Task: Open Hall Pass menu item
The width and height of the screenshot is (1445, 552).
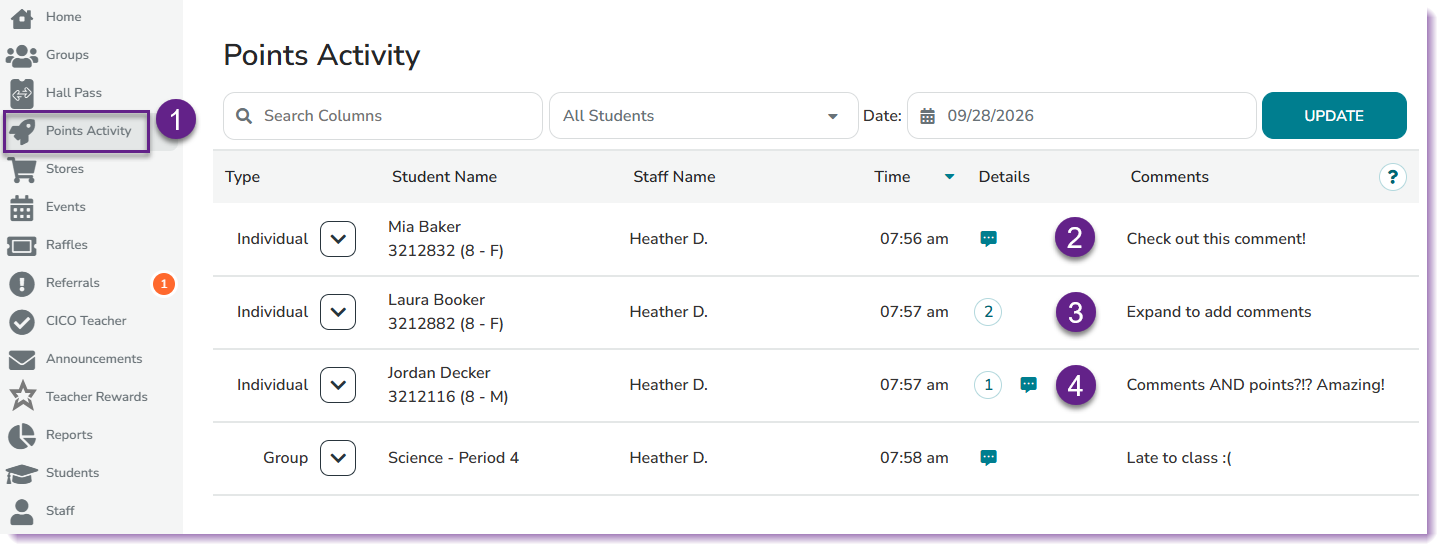Action: point(74,93)
